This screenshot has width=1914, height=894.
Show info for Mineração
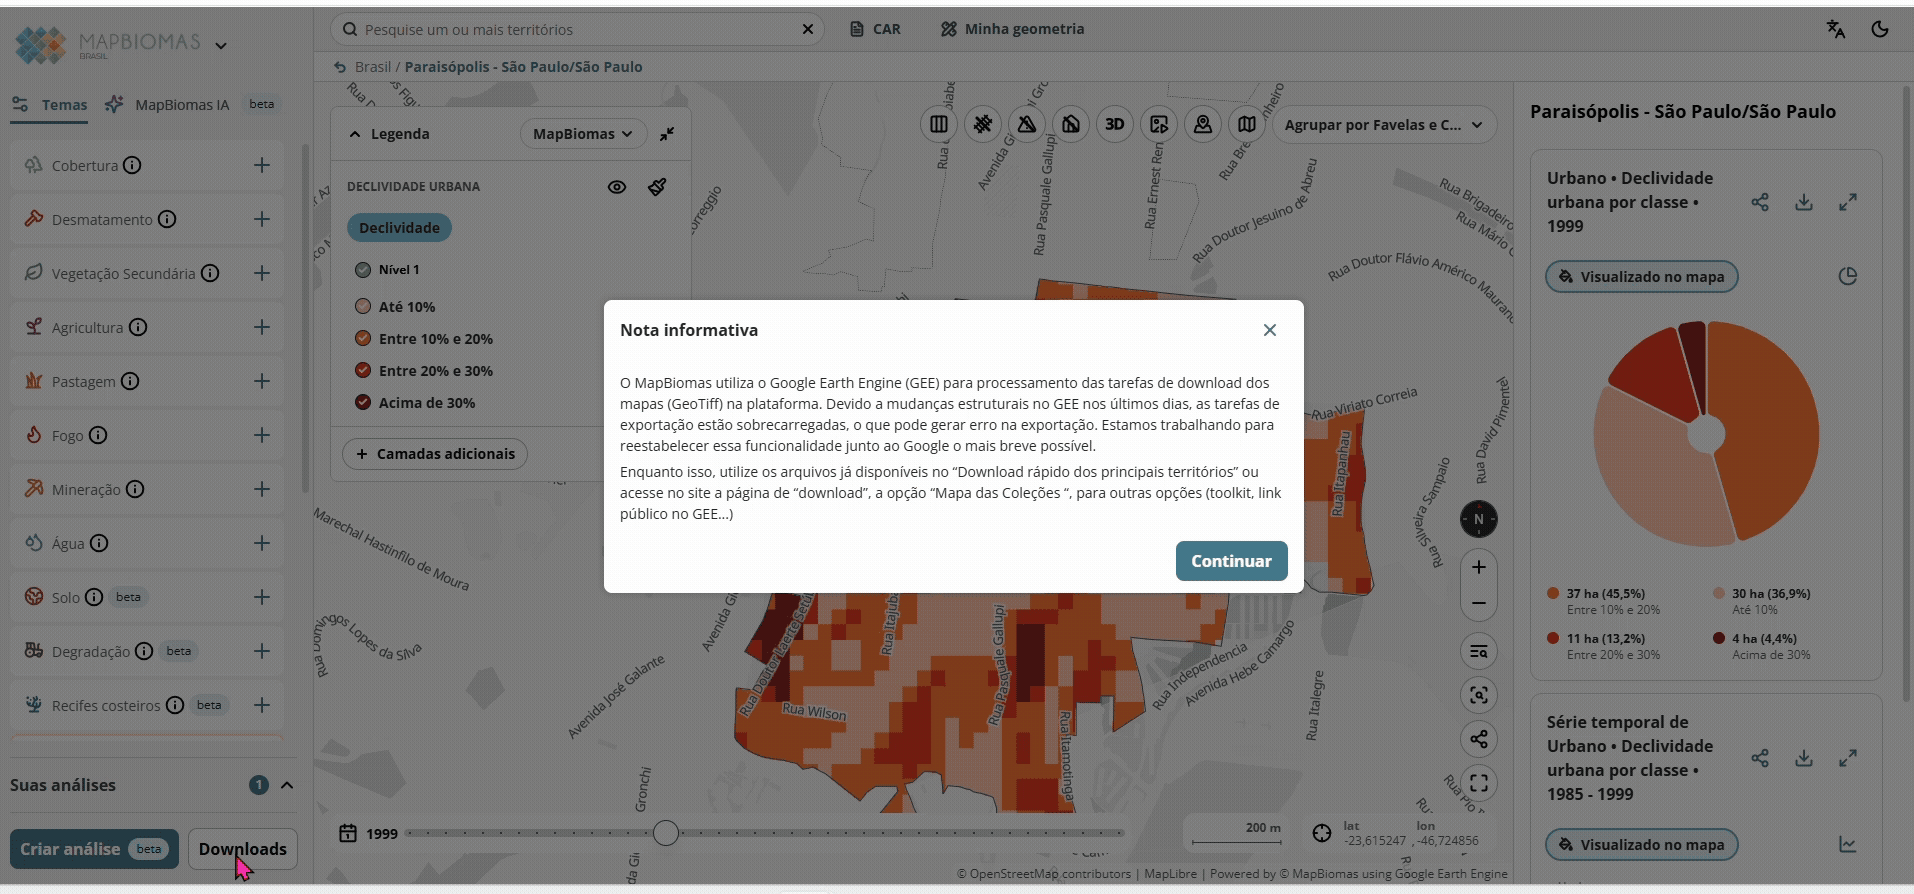tap(135, 489)
